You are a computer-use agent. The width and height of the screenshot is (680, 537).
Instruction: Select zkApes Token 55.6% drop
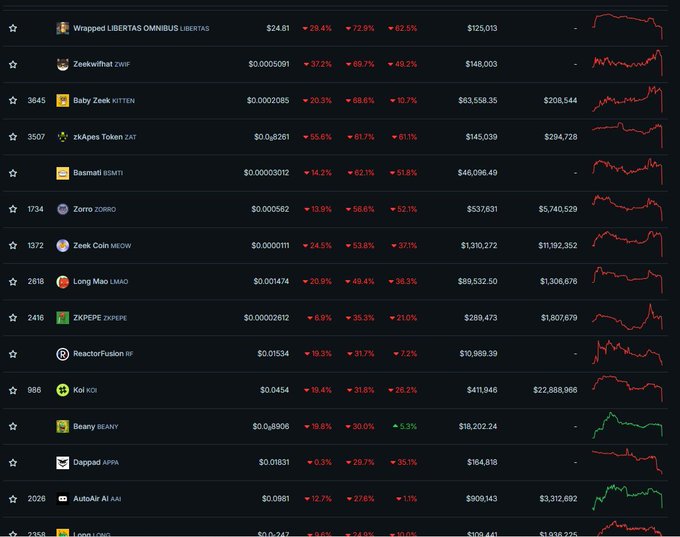(x=317, y=137)
